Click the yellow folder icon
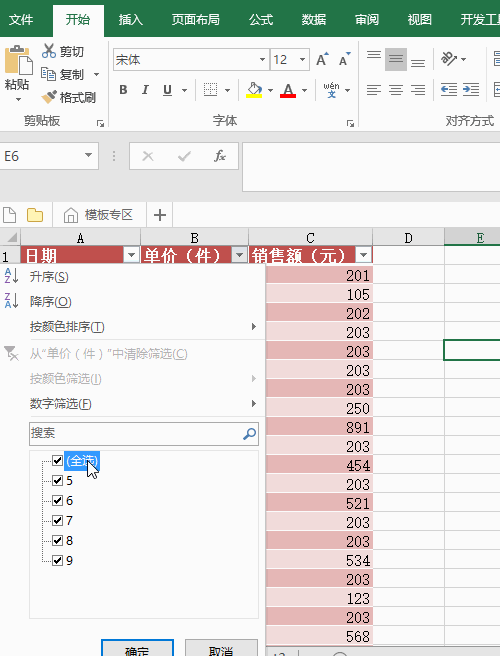This screenshot has width=500, height=656. (x=35, y=215)
